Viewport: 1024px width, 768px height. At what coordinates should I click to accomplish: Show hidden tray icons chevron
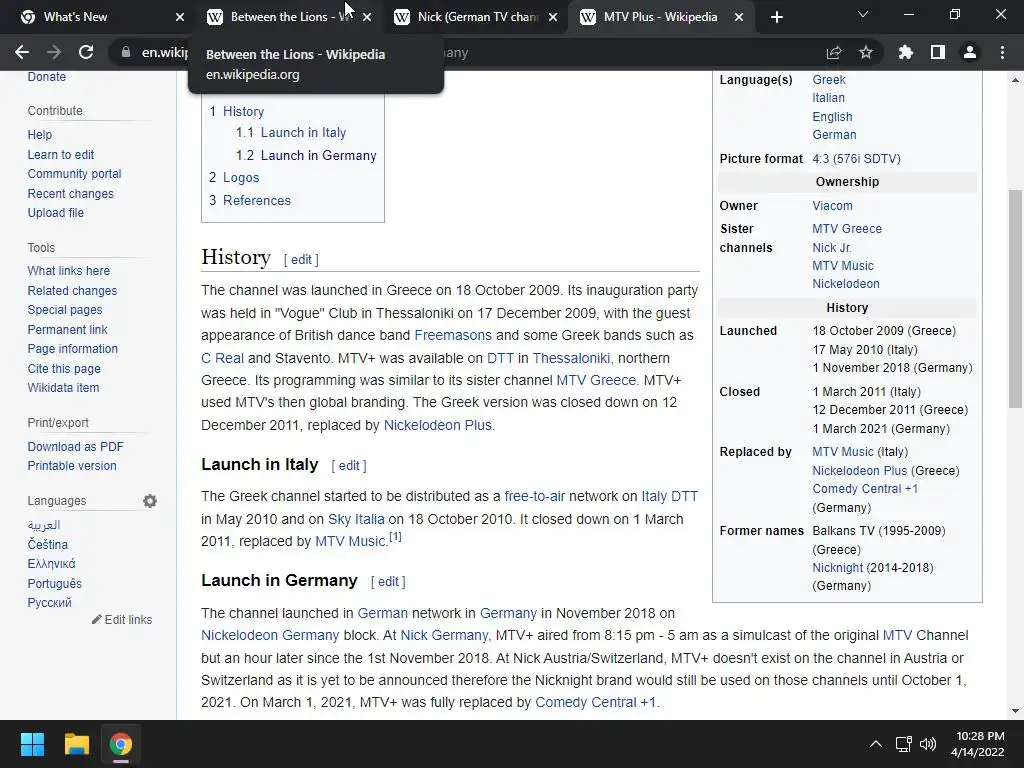tap(876, 744)
